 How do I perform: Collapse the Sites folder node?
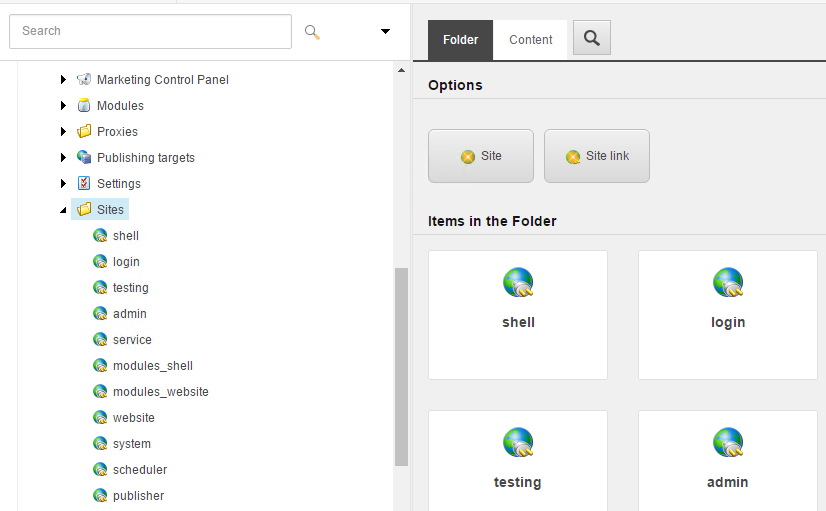[x=63, y=210]
